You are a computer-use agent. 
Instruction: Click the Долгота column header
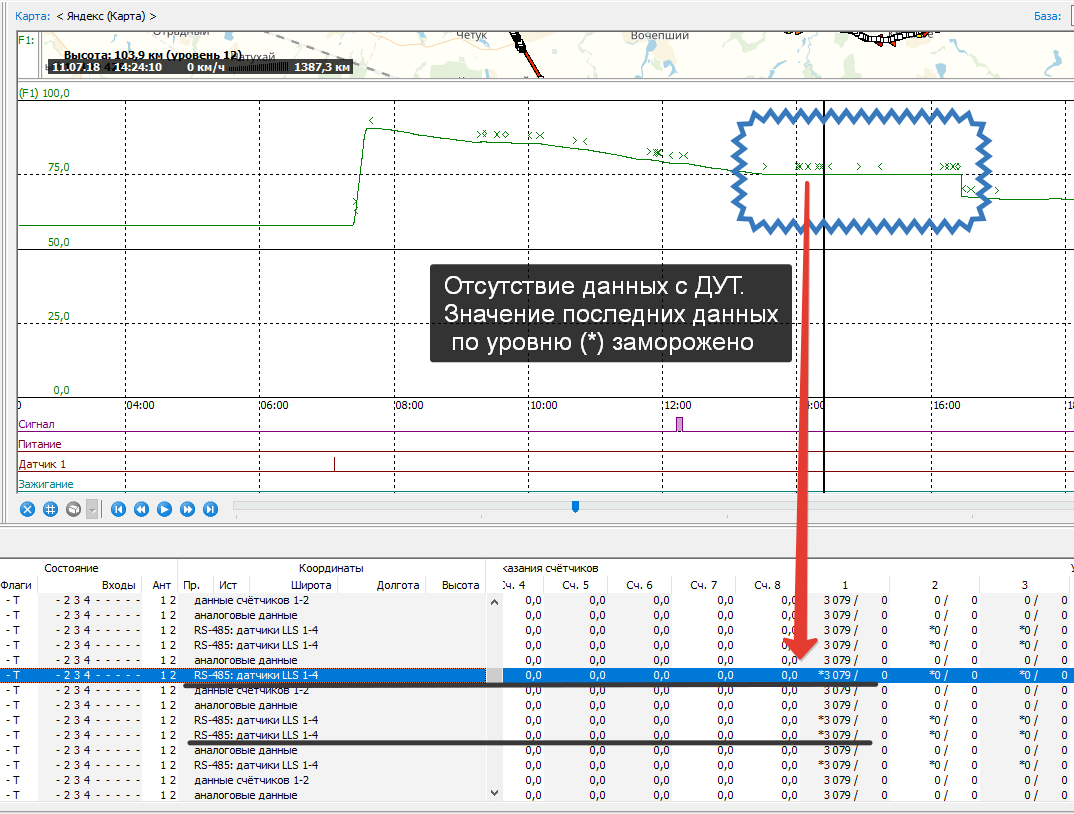(x=397, y=585)
